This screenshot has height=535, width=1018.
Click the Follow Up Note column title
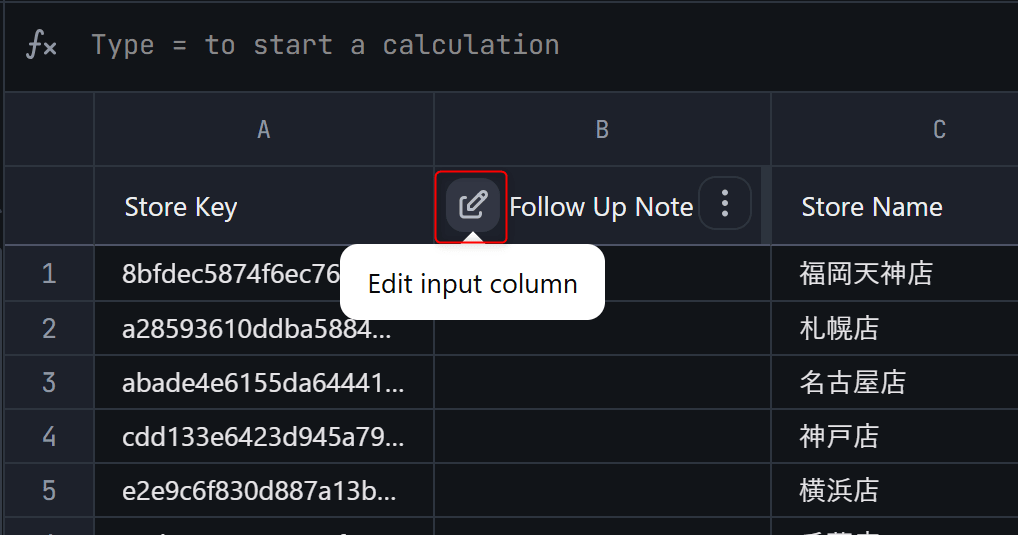click(x=601, y=207)
